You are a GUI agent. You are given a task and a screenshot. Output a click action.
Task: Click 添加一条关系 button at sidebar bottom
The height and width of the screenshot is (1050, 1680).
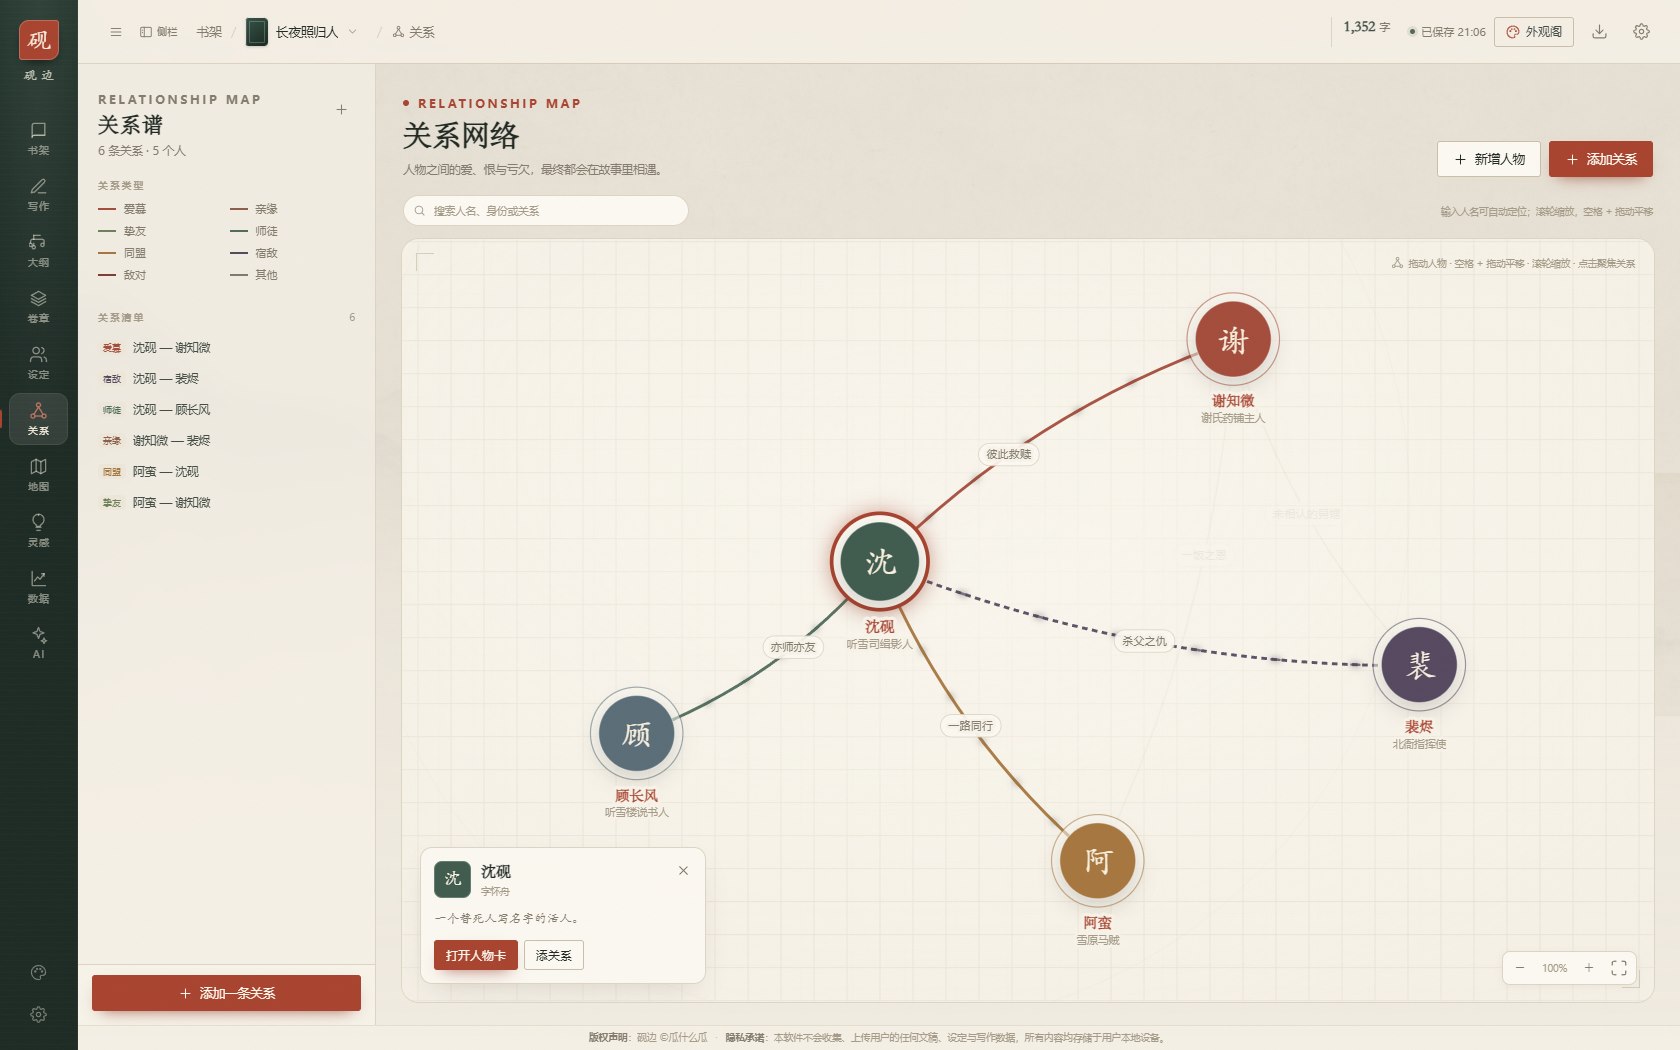click(226, 993)
